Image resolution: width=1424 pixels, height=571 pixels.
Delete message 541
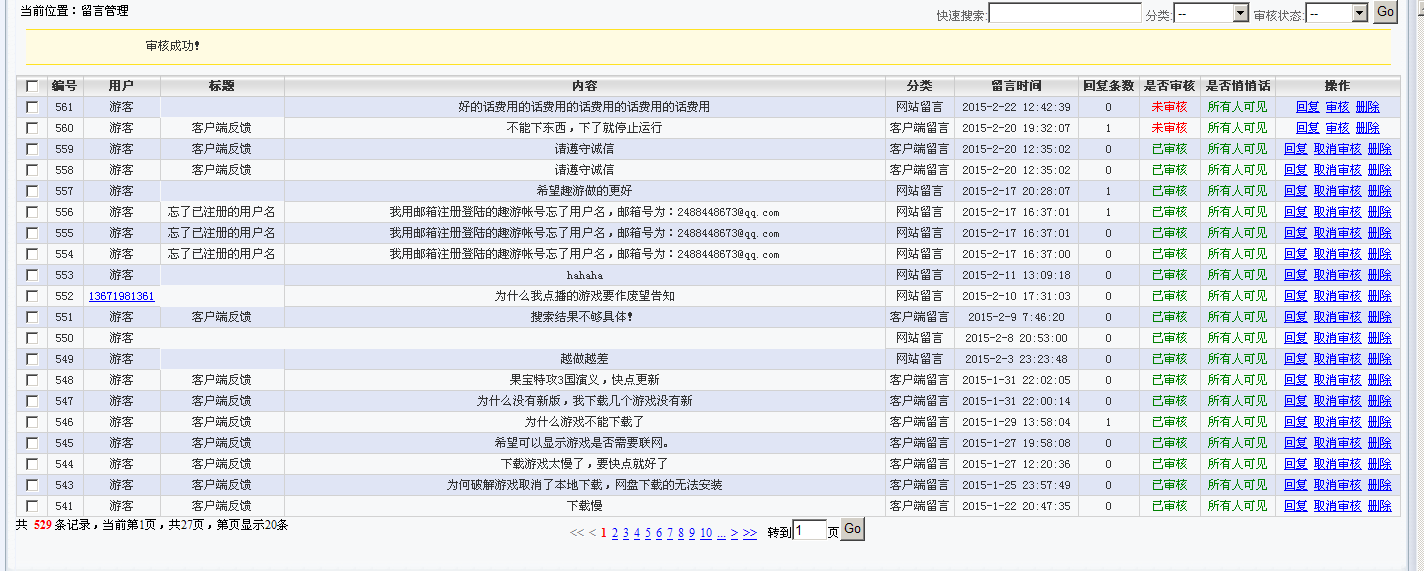[1379, 506]
